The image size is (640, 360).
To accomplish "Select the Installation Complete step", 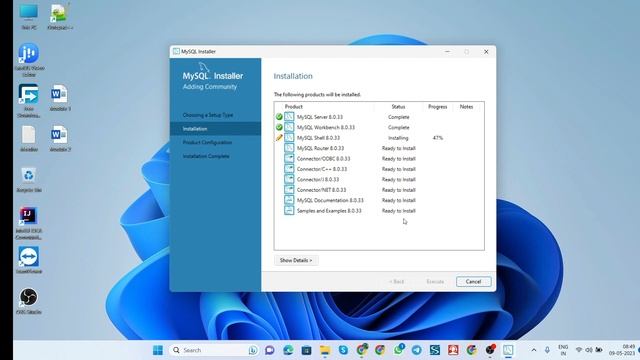I will click(206, 156).
